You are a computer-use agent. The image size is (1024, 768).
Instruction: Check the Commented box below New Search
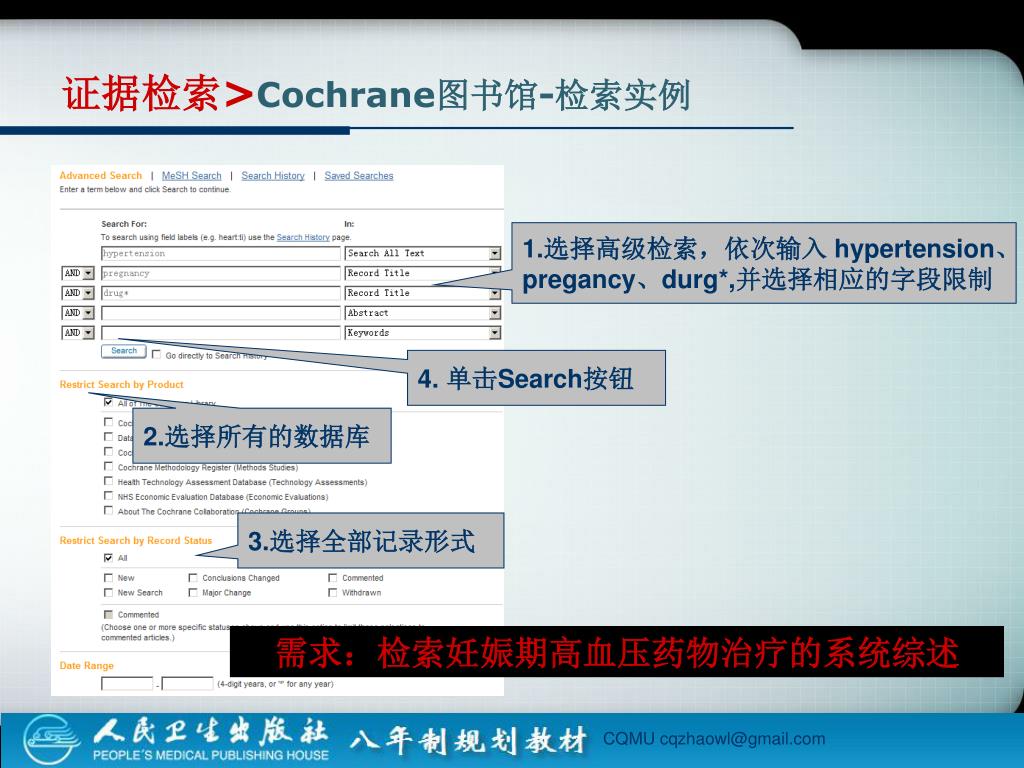(108, 615)
